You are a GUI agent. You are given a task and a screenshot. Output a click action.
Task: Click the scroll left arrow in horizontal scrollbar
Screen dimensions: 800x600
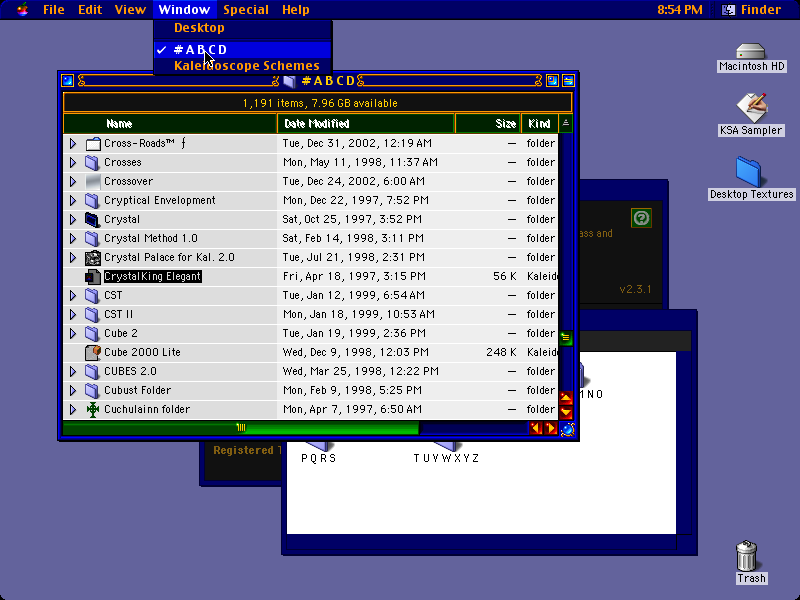535,429
